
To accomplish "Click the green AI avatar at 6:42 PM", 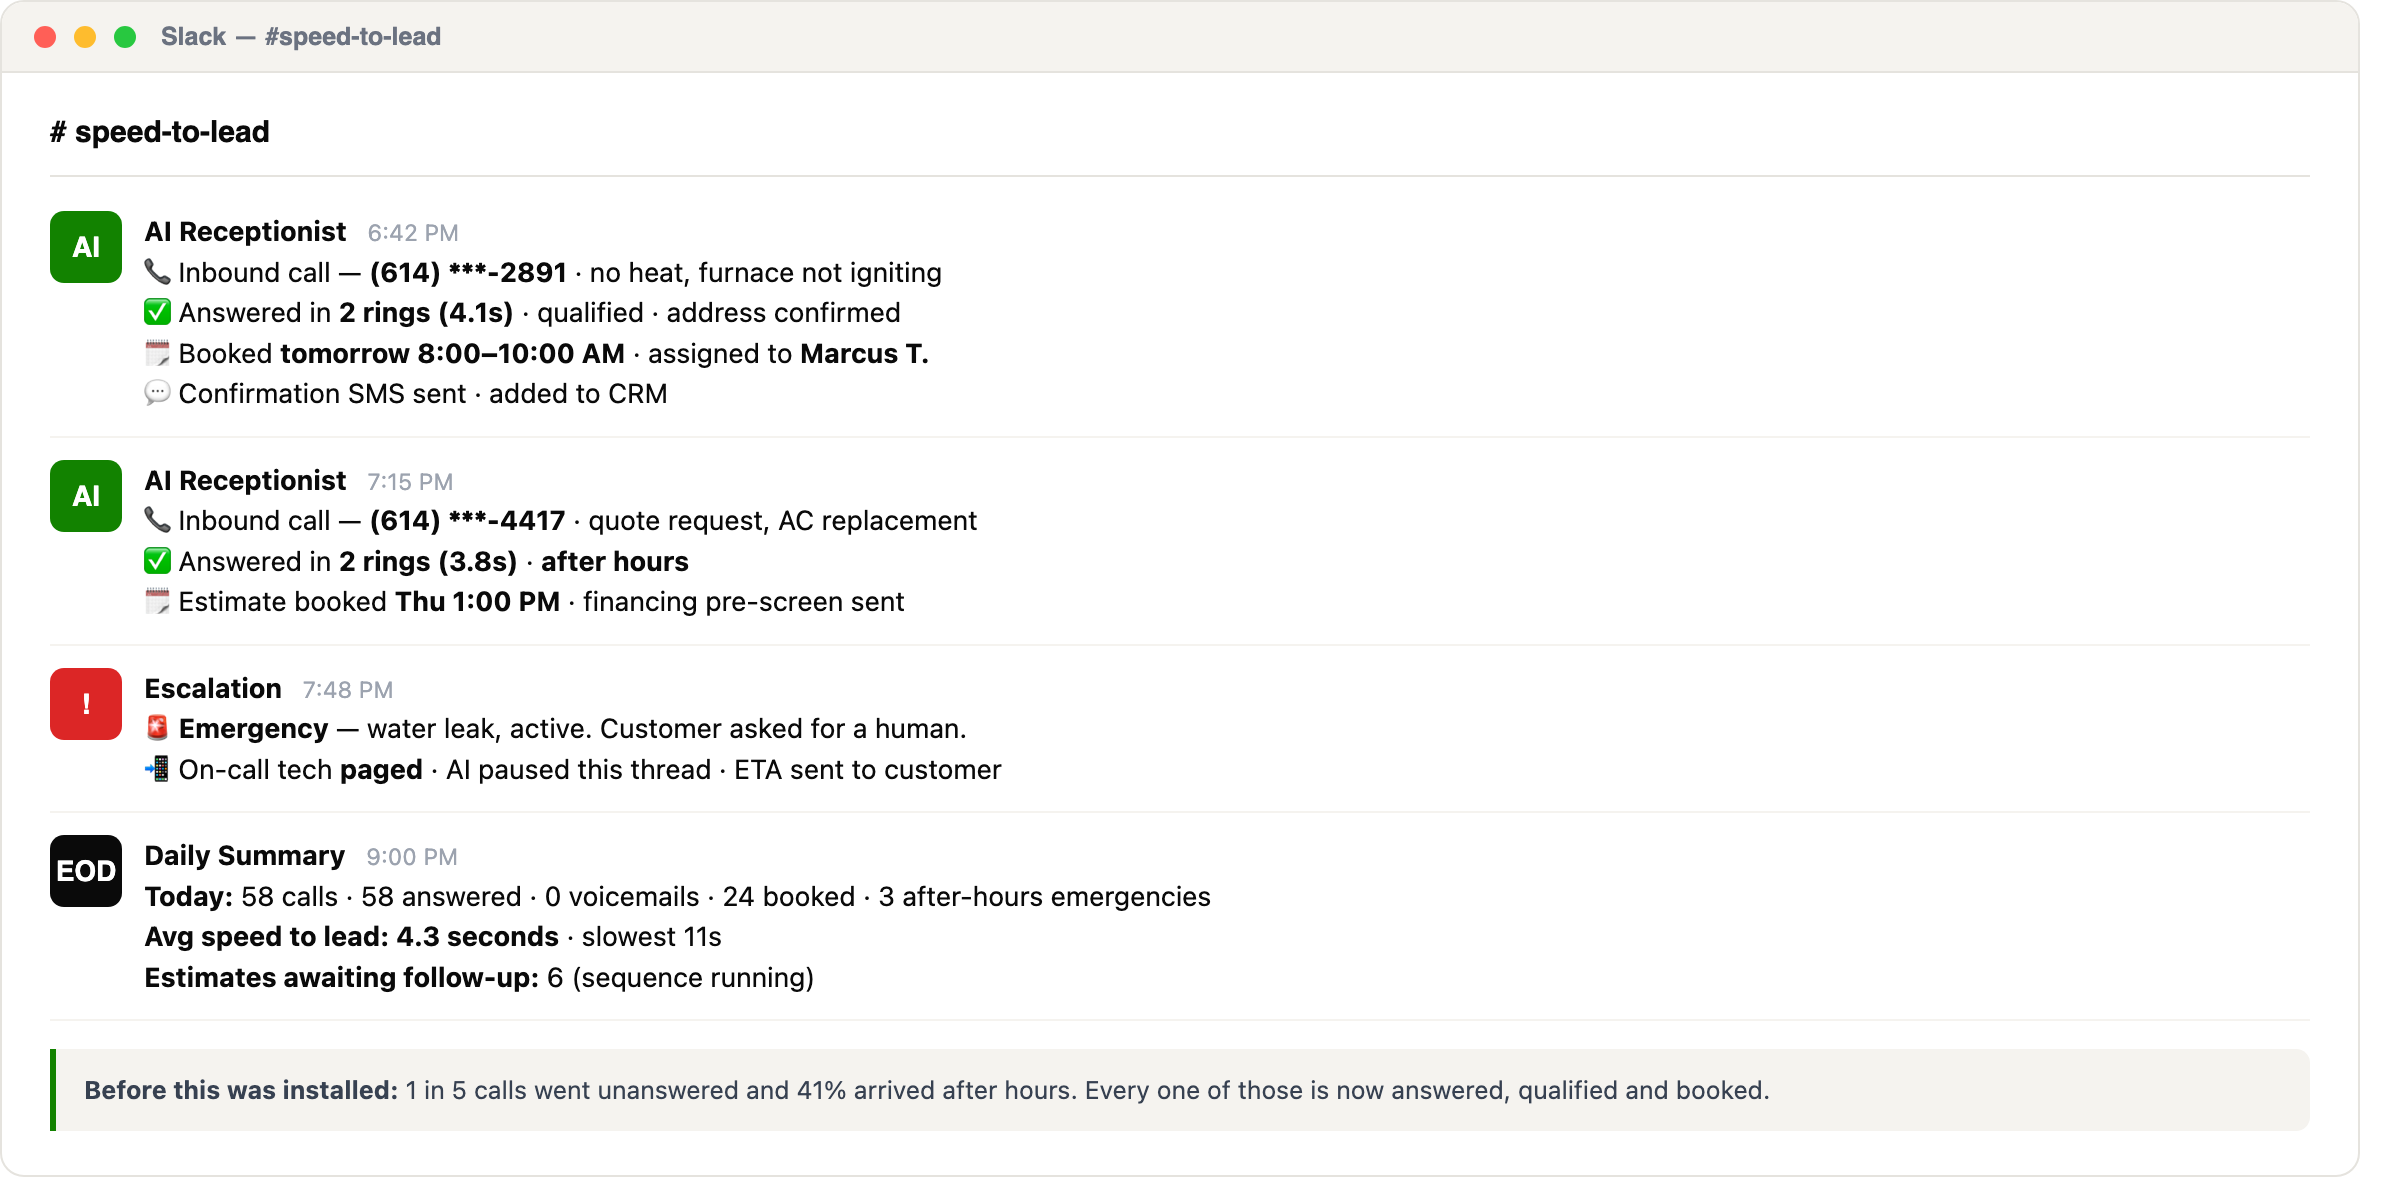I will (x=86, y=247).
